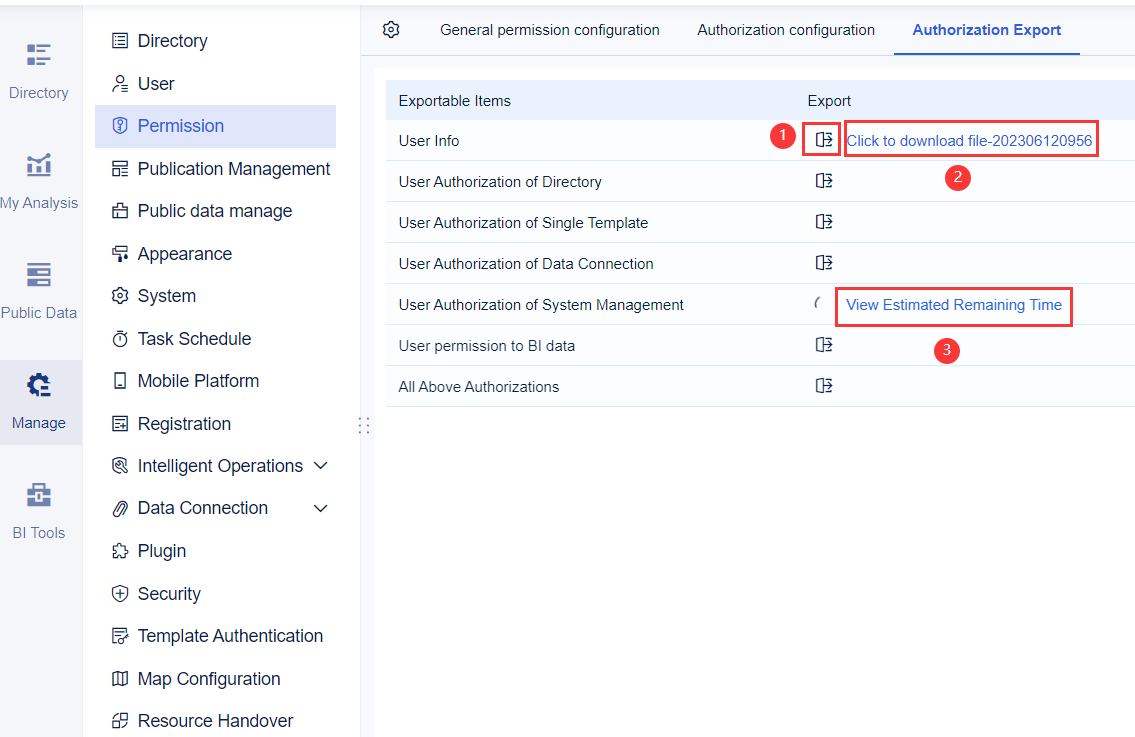Export the User Info item

(x=821, y=138)
